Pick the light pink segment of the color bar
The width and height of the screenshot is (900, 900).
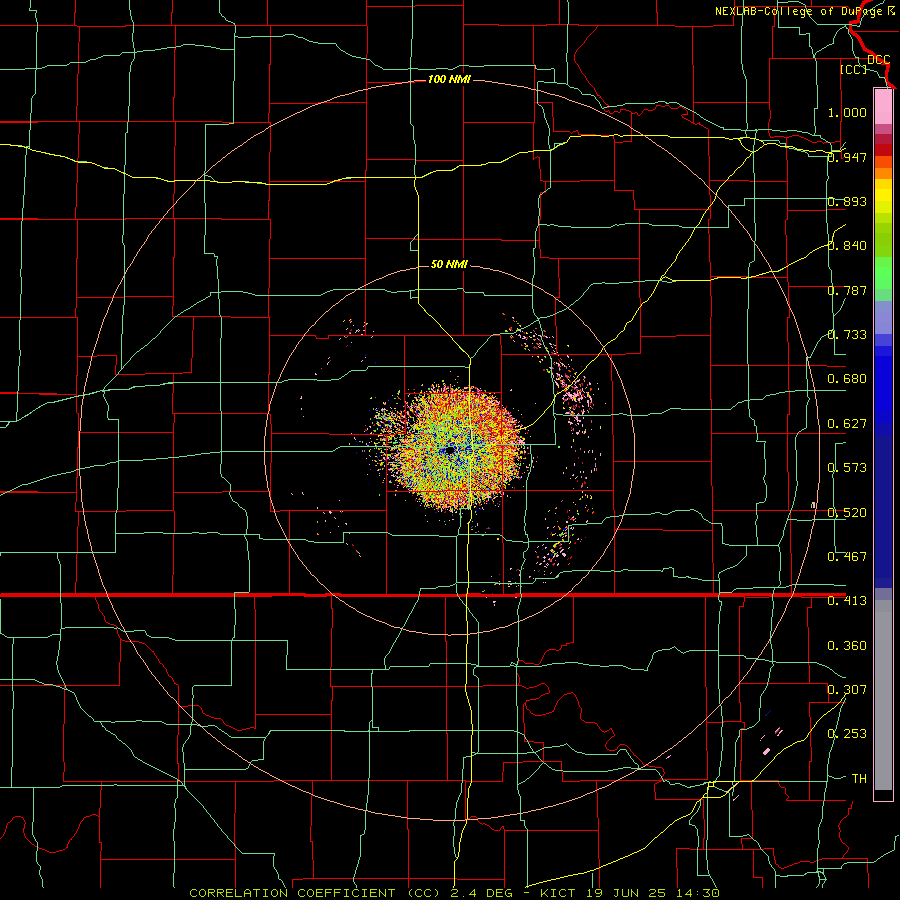(883, 106)
